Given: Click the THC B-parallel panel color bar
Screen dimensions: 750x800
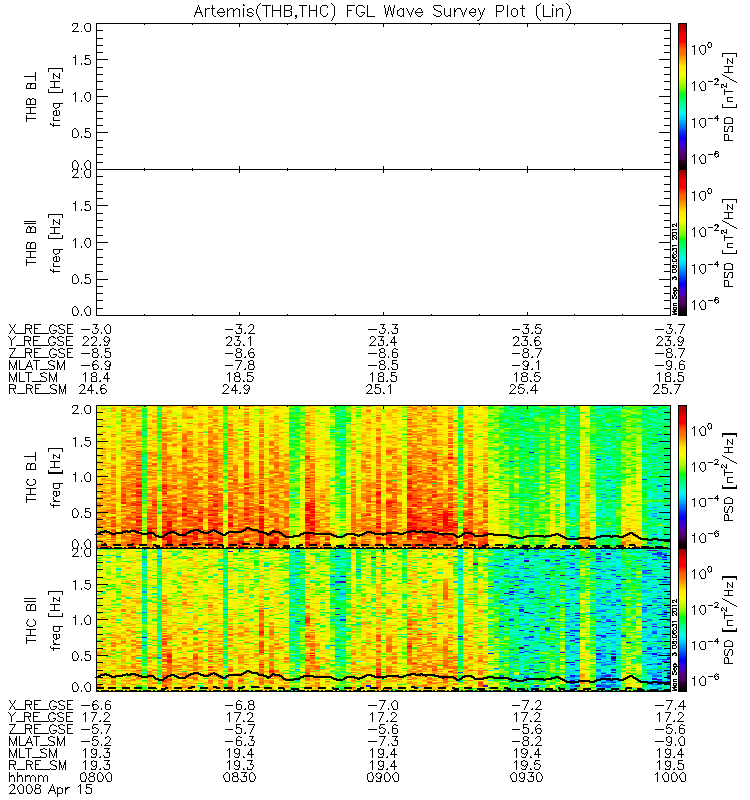Looking at the screenshot, I should [682, 620].
